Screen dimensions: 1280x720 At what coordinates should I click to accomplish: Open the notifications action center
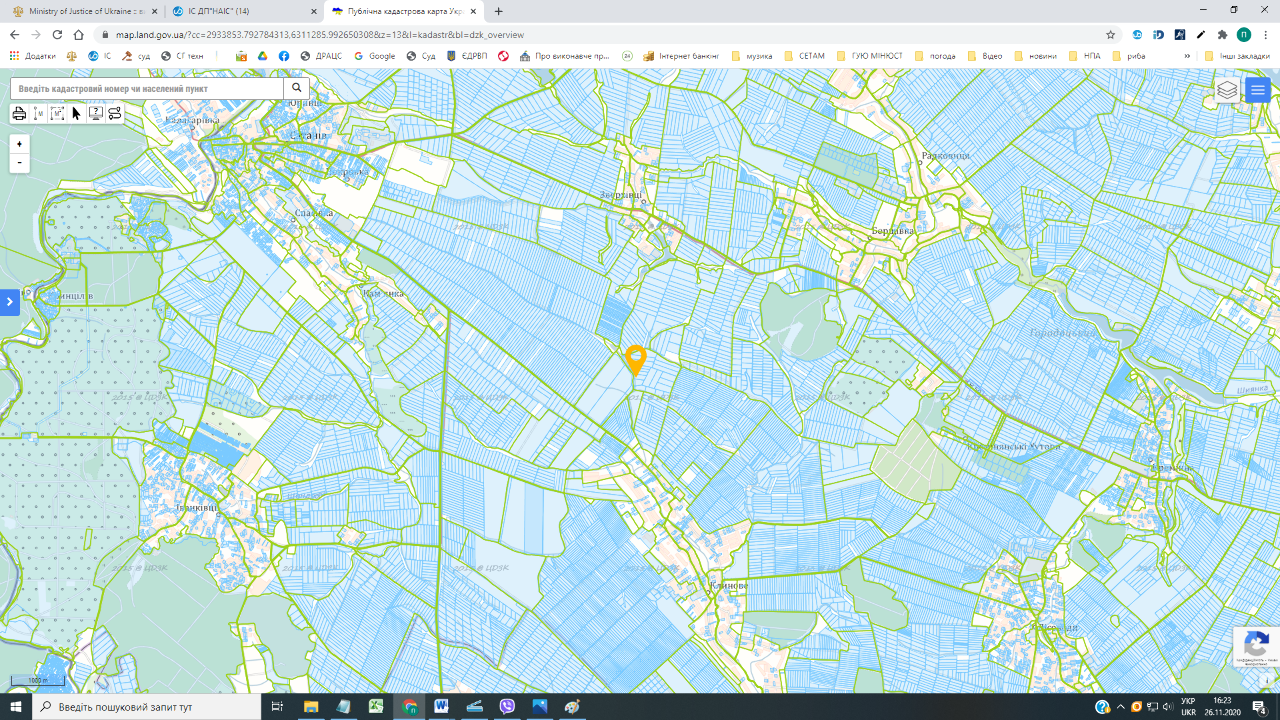tap(1259, 707)
